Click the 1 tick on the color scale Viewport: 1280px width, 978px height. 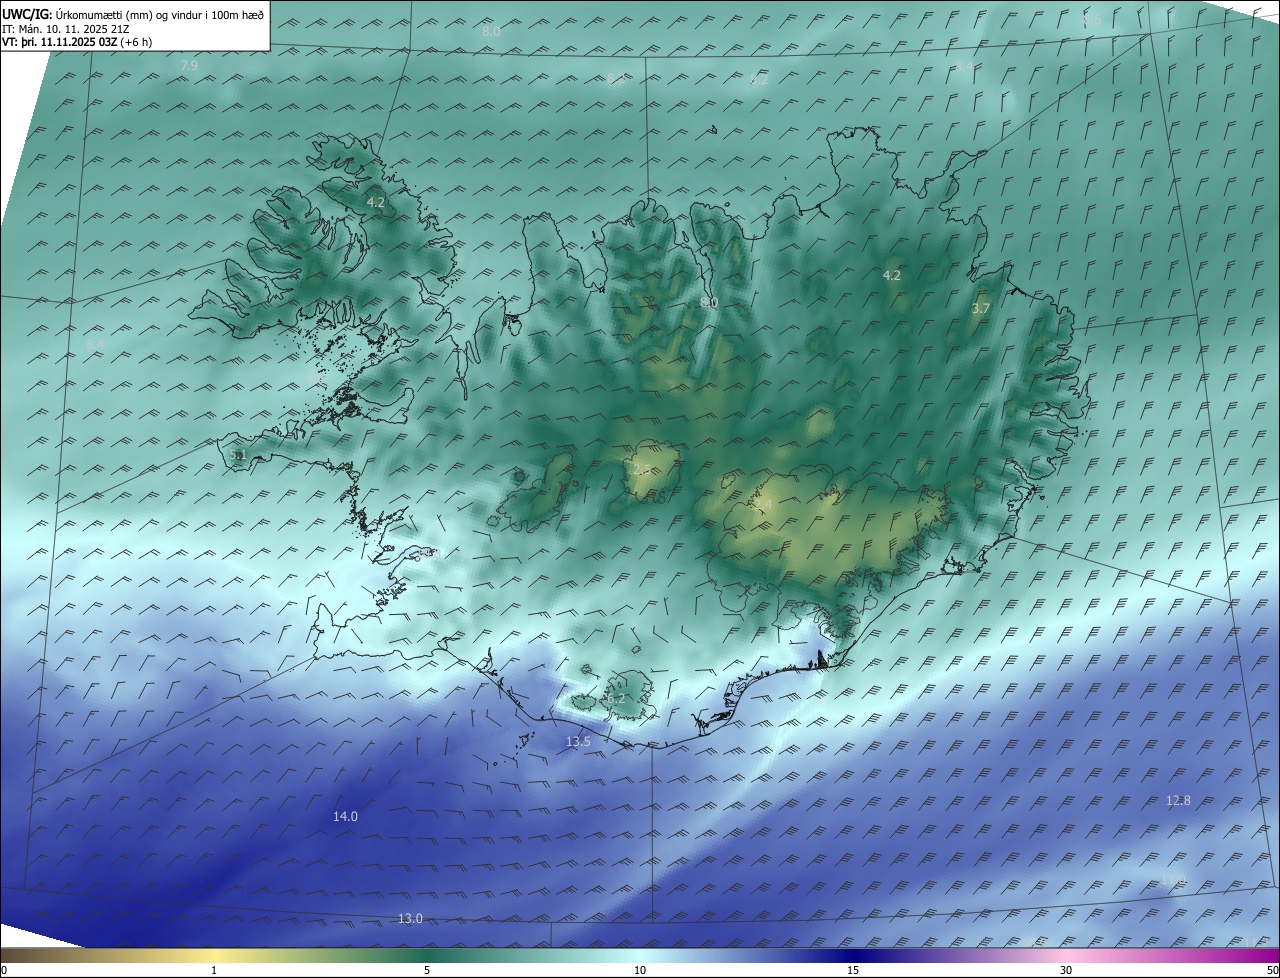pos(215,970)
